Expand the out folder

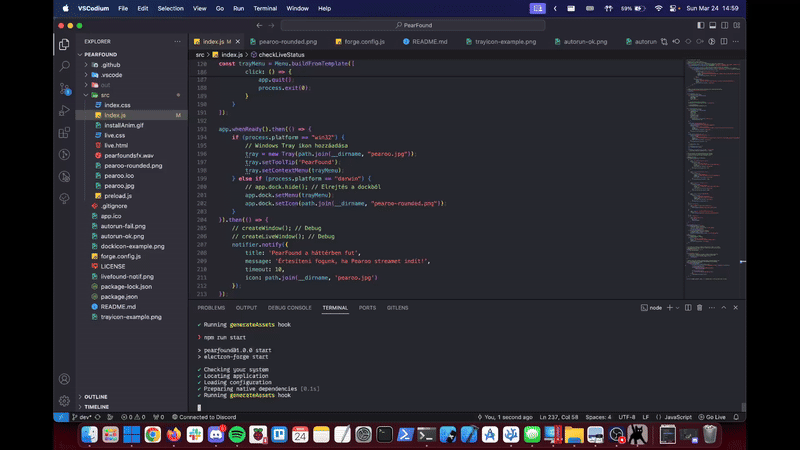pyautogui.click(x=132, y=85)
